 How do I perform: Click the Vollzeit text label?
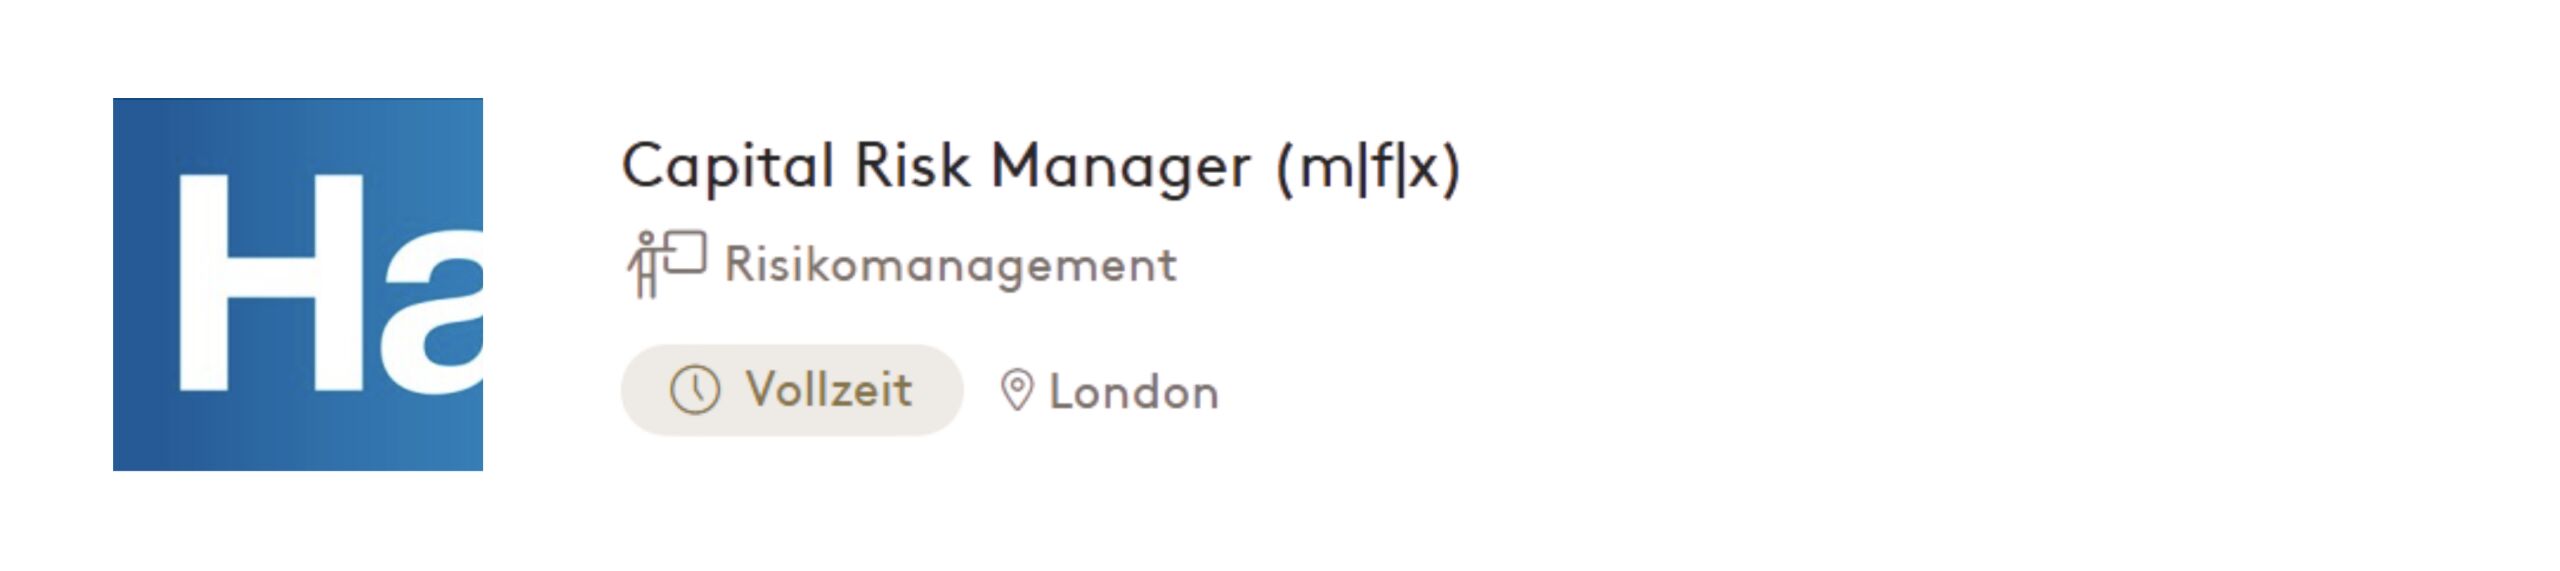[x=828, y=390]
